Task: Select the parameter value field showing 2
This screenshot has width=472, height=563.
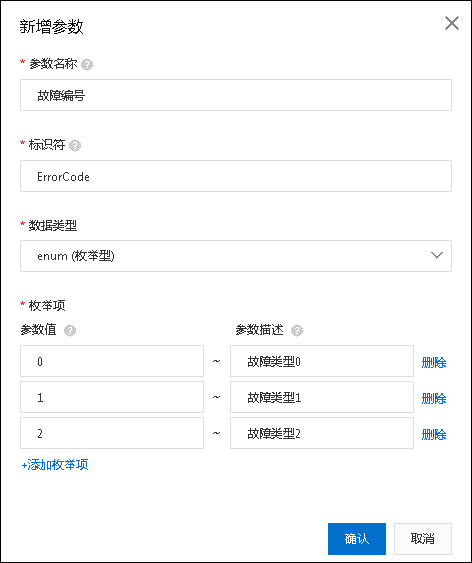Action: (112, 433)
